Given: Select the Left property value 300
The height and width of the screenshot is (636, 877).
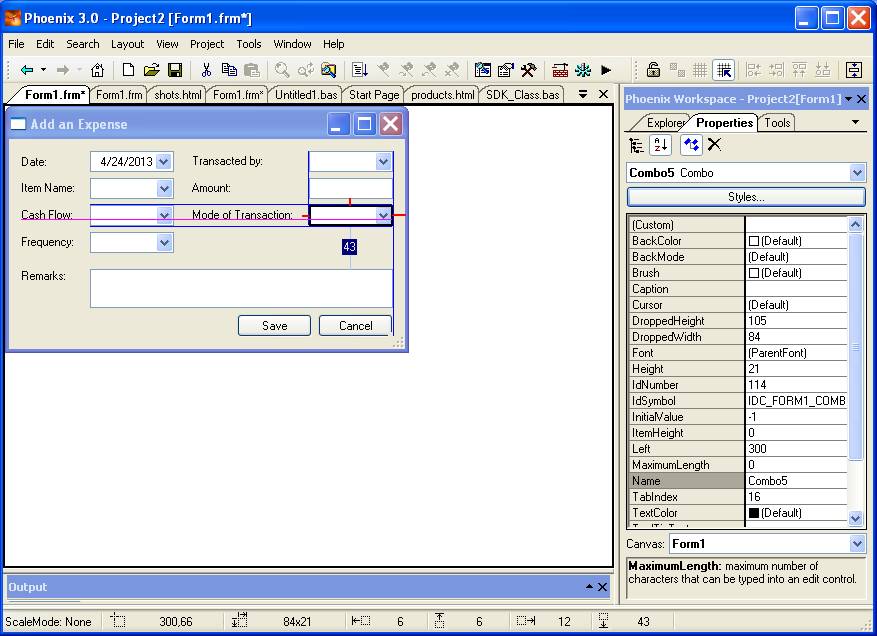Looking at the screenshot, I should (x=796, y=449).
